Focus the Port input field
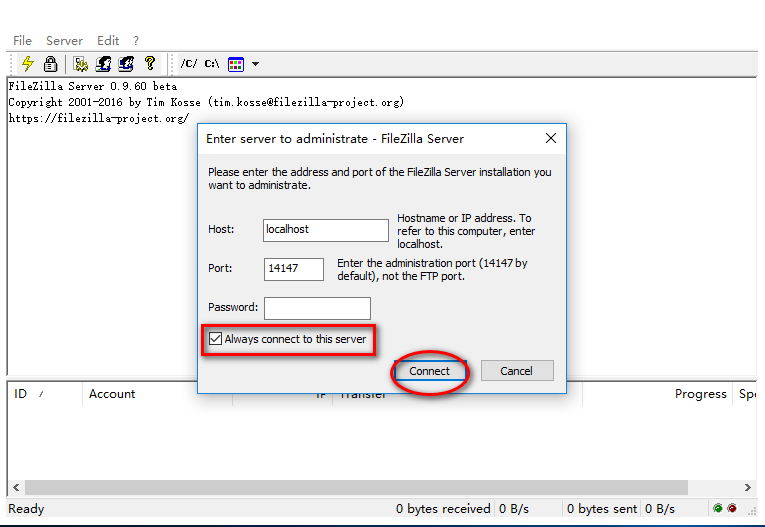The image size is (765, 527). pyautogui.click(x=294, y=269)
